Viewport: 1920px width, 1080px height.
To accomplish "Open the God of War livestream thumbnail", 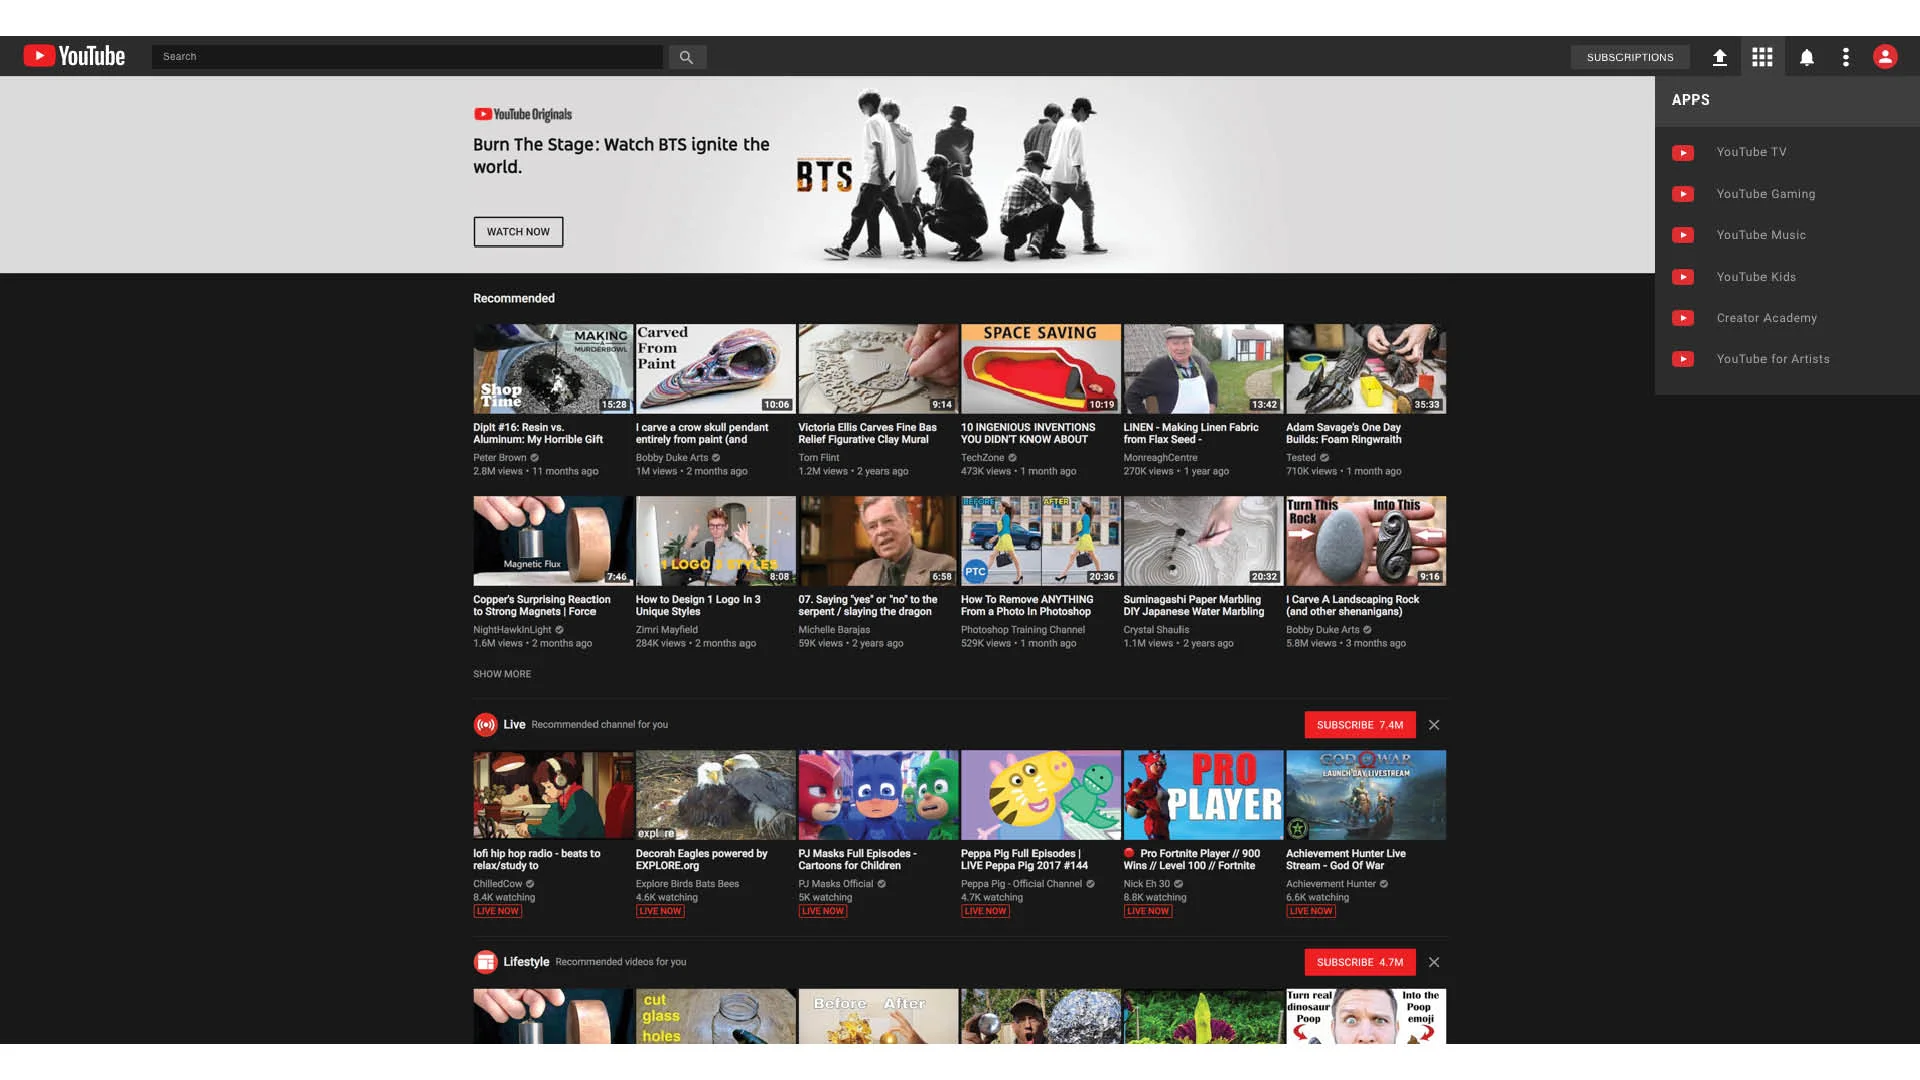I will (x=1366, y=795).
